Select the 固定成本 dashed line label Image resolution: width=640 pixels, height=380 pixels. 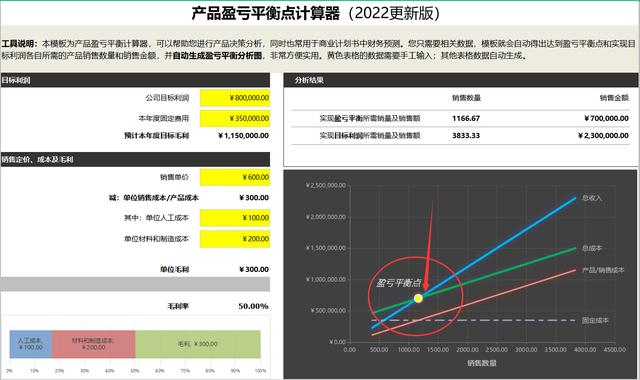tap(595, 320)
